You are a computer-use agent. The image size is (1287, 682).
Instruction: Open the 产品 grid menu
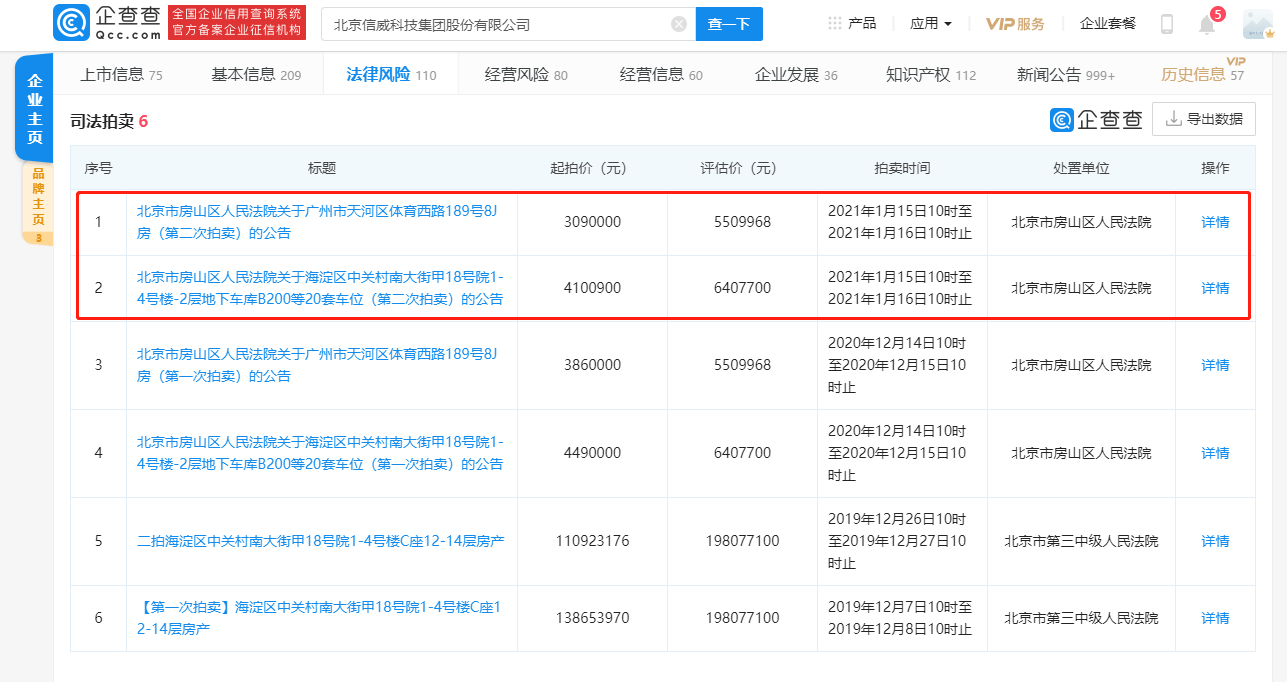[852, 23]
